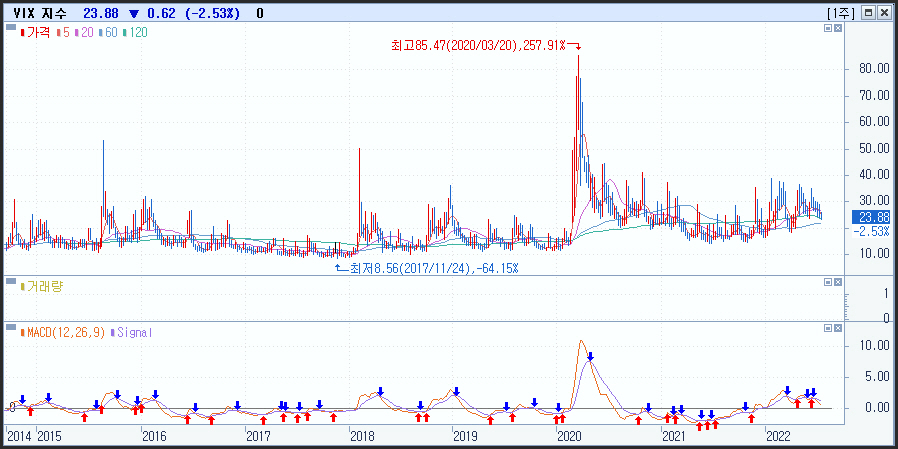Click the blue 23.88 current price tag
898x449 pixels.
pos(871,218)
